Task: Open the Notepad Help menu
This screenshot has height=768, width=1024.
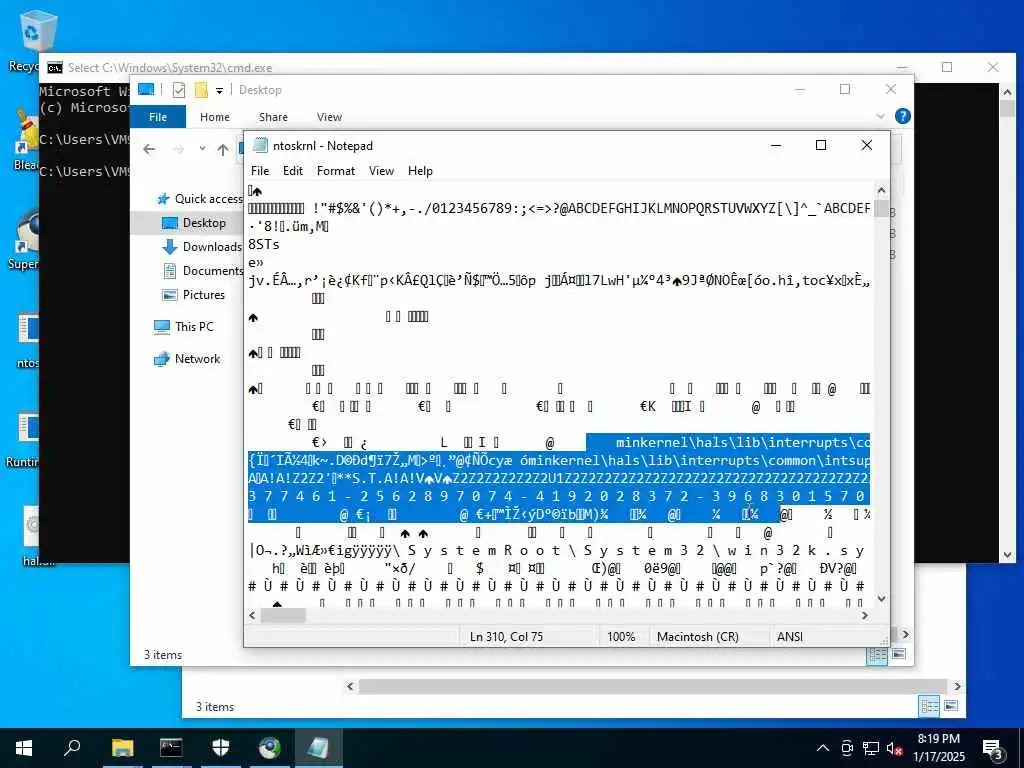Action: click(420, 170)
